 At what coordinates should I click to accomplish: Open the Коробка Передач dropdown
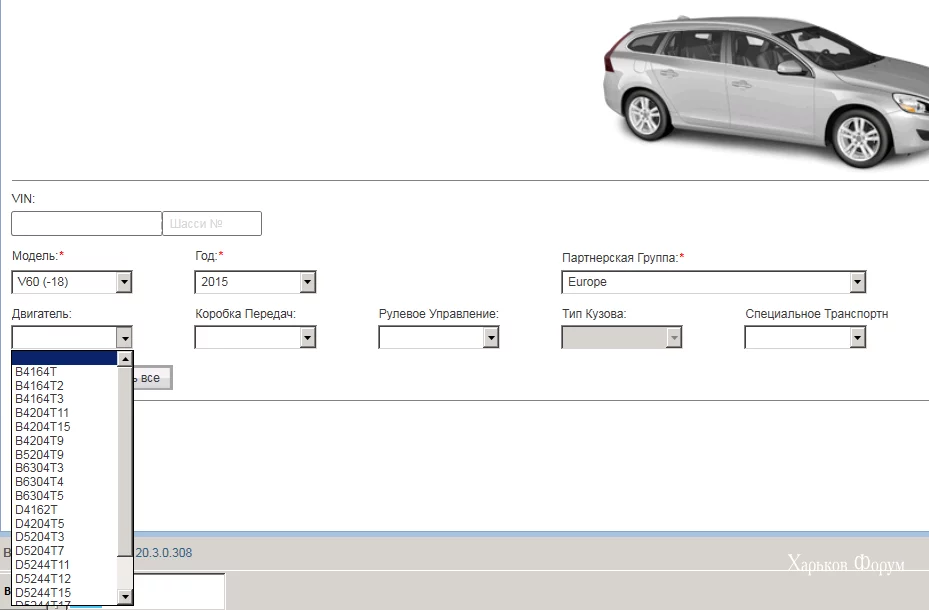[x=255, y=338]
